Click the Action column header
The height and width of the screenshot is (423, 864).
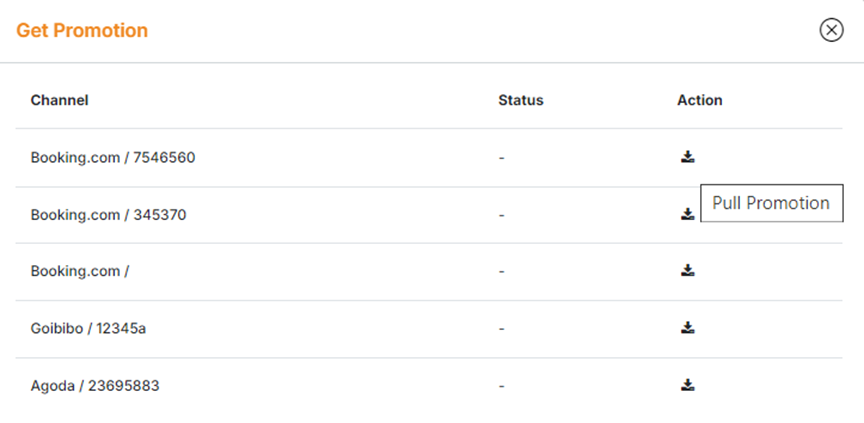pos(699,100)
